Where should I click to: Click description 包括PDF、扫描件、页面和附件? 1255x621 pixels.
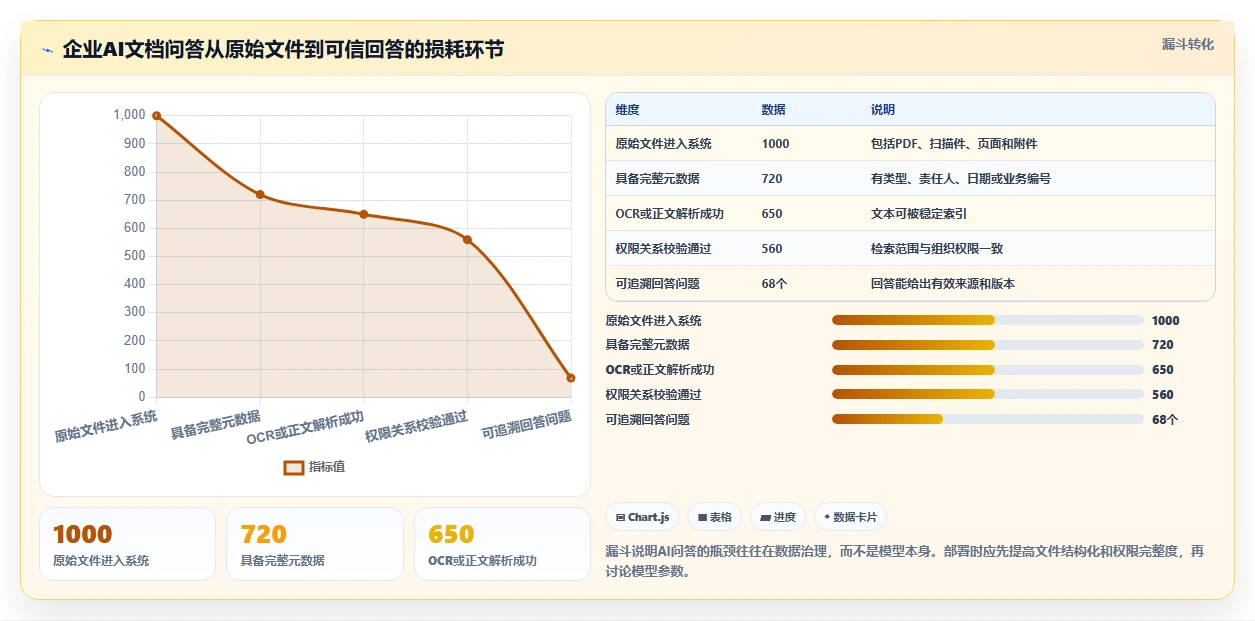point(954,144)
